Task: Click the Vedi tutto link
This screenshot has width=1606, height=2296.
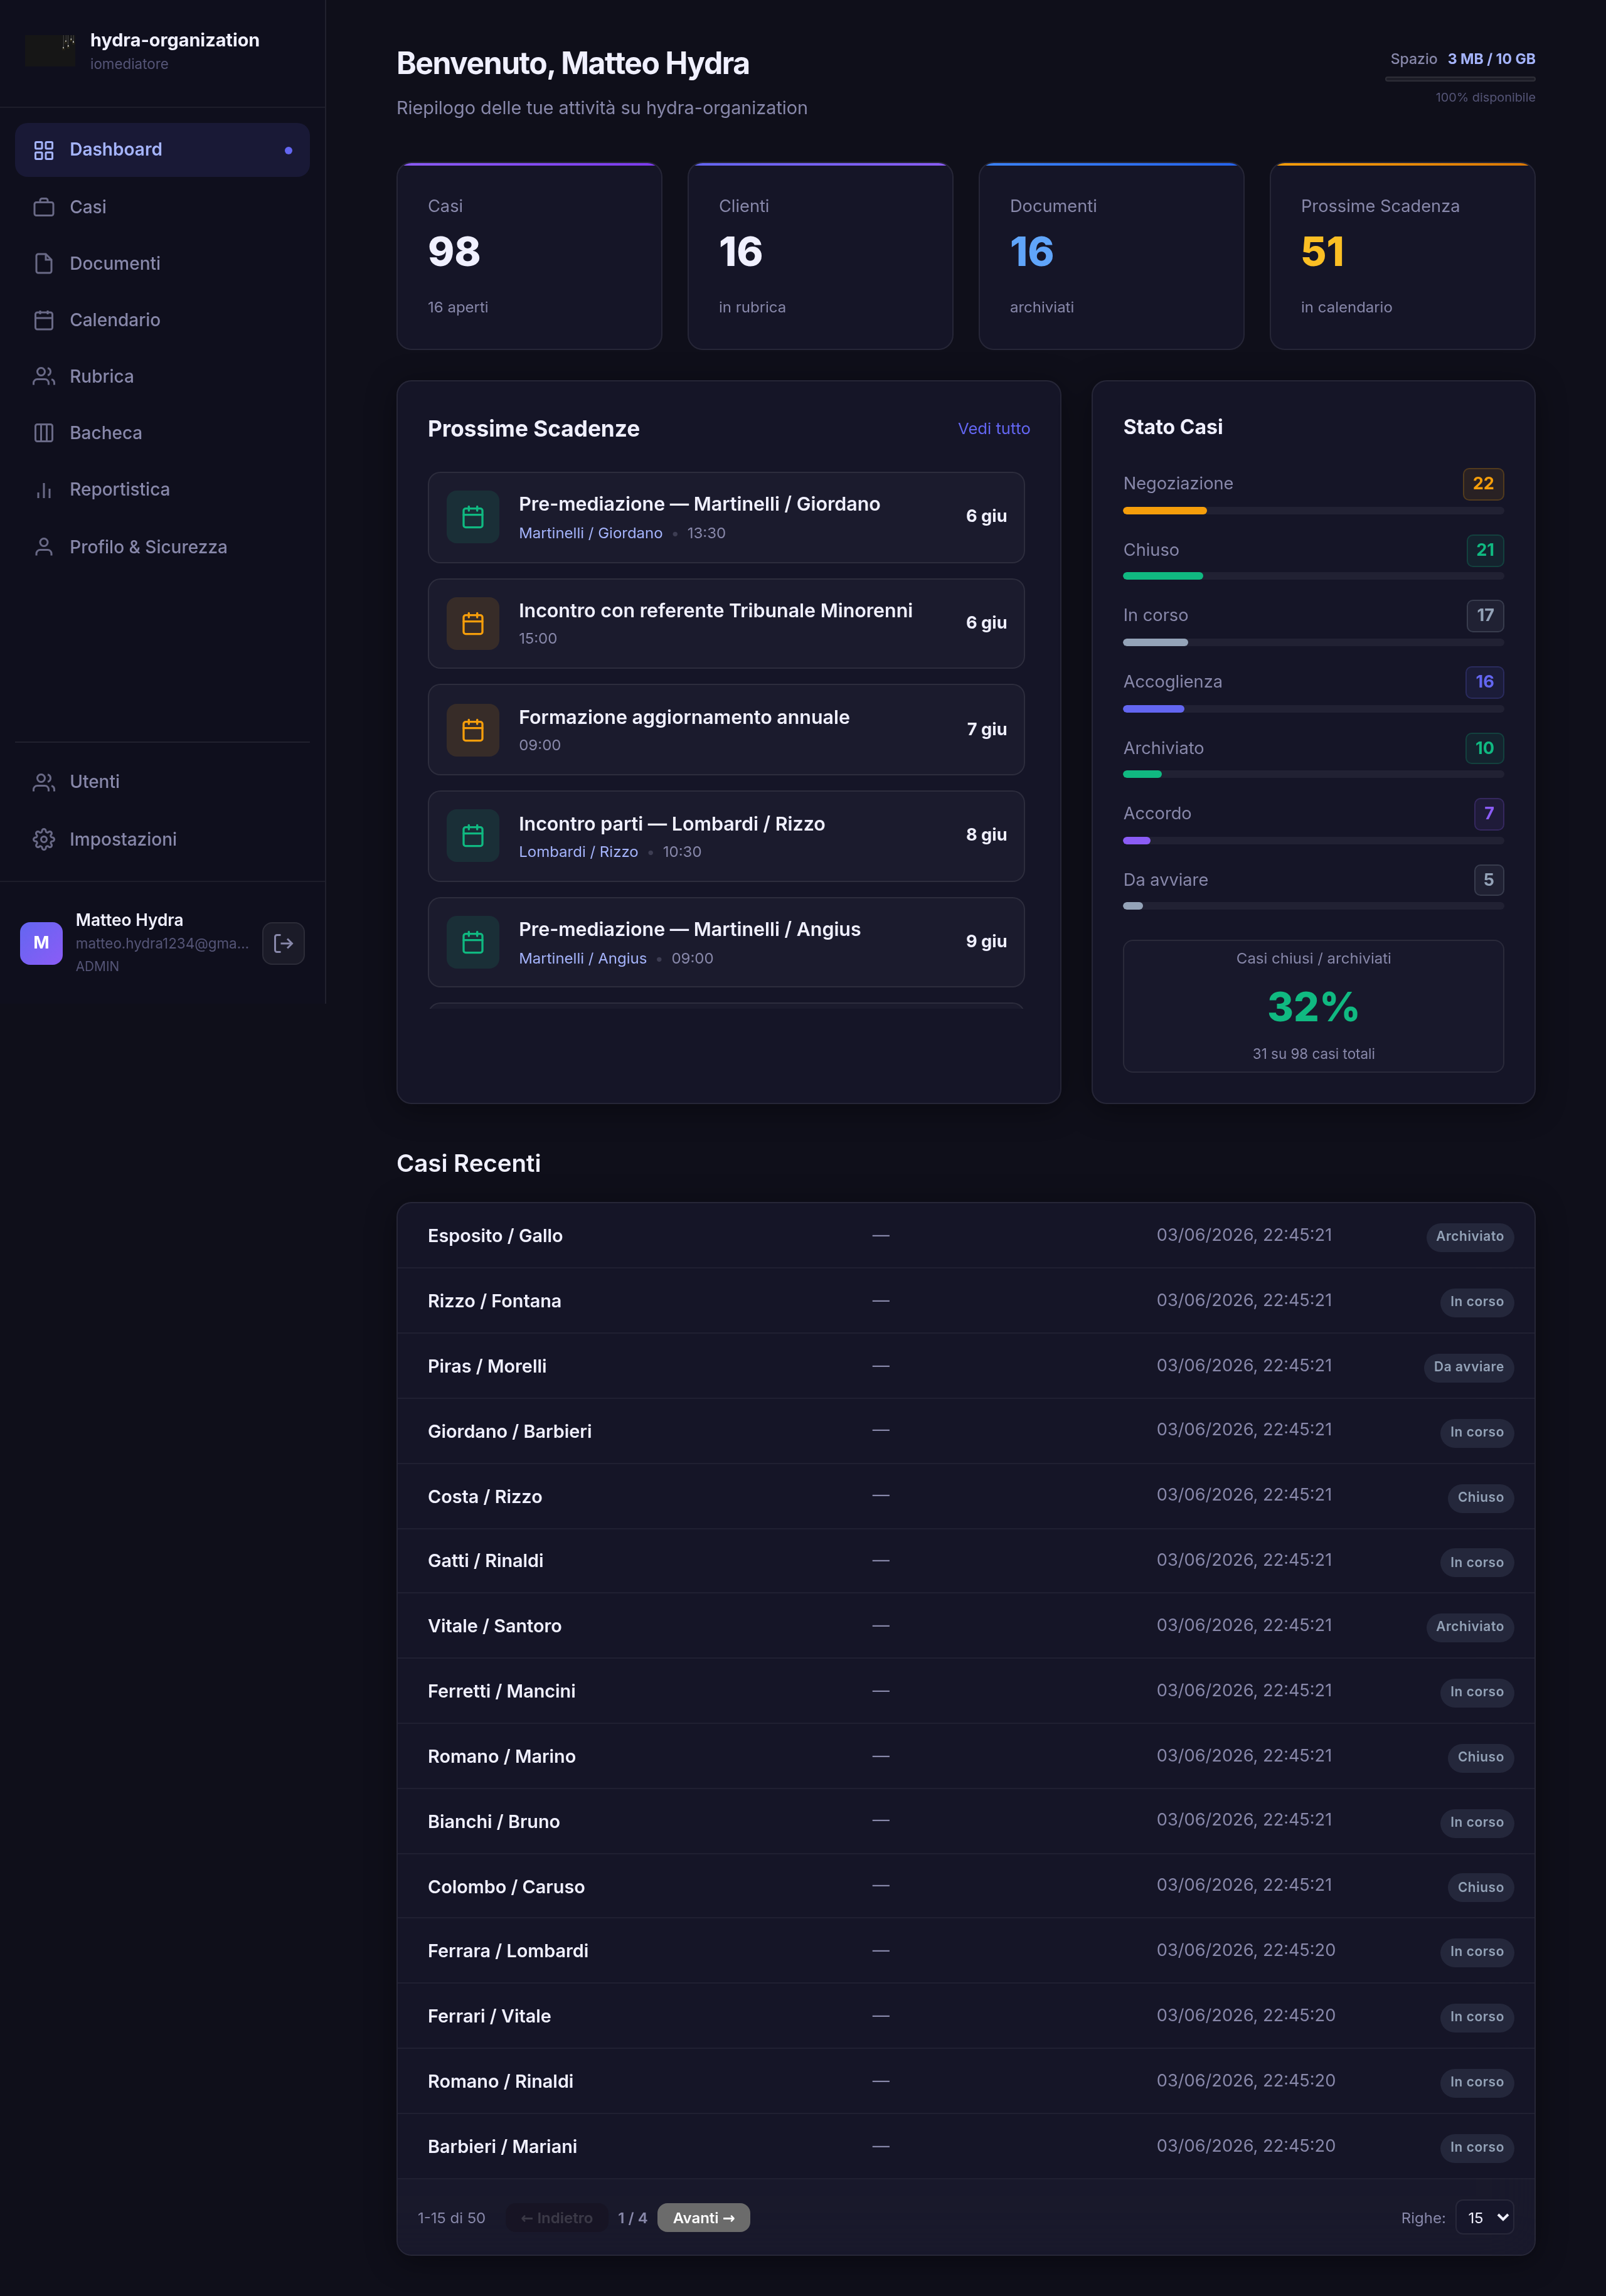Action: coord(993,428)
